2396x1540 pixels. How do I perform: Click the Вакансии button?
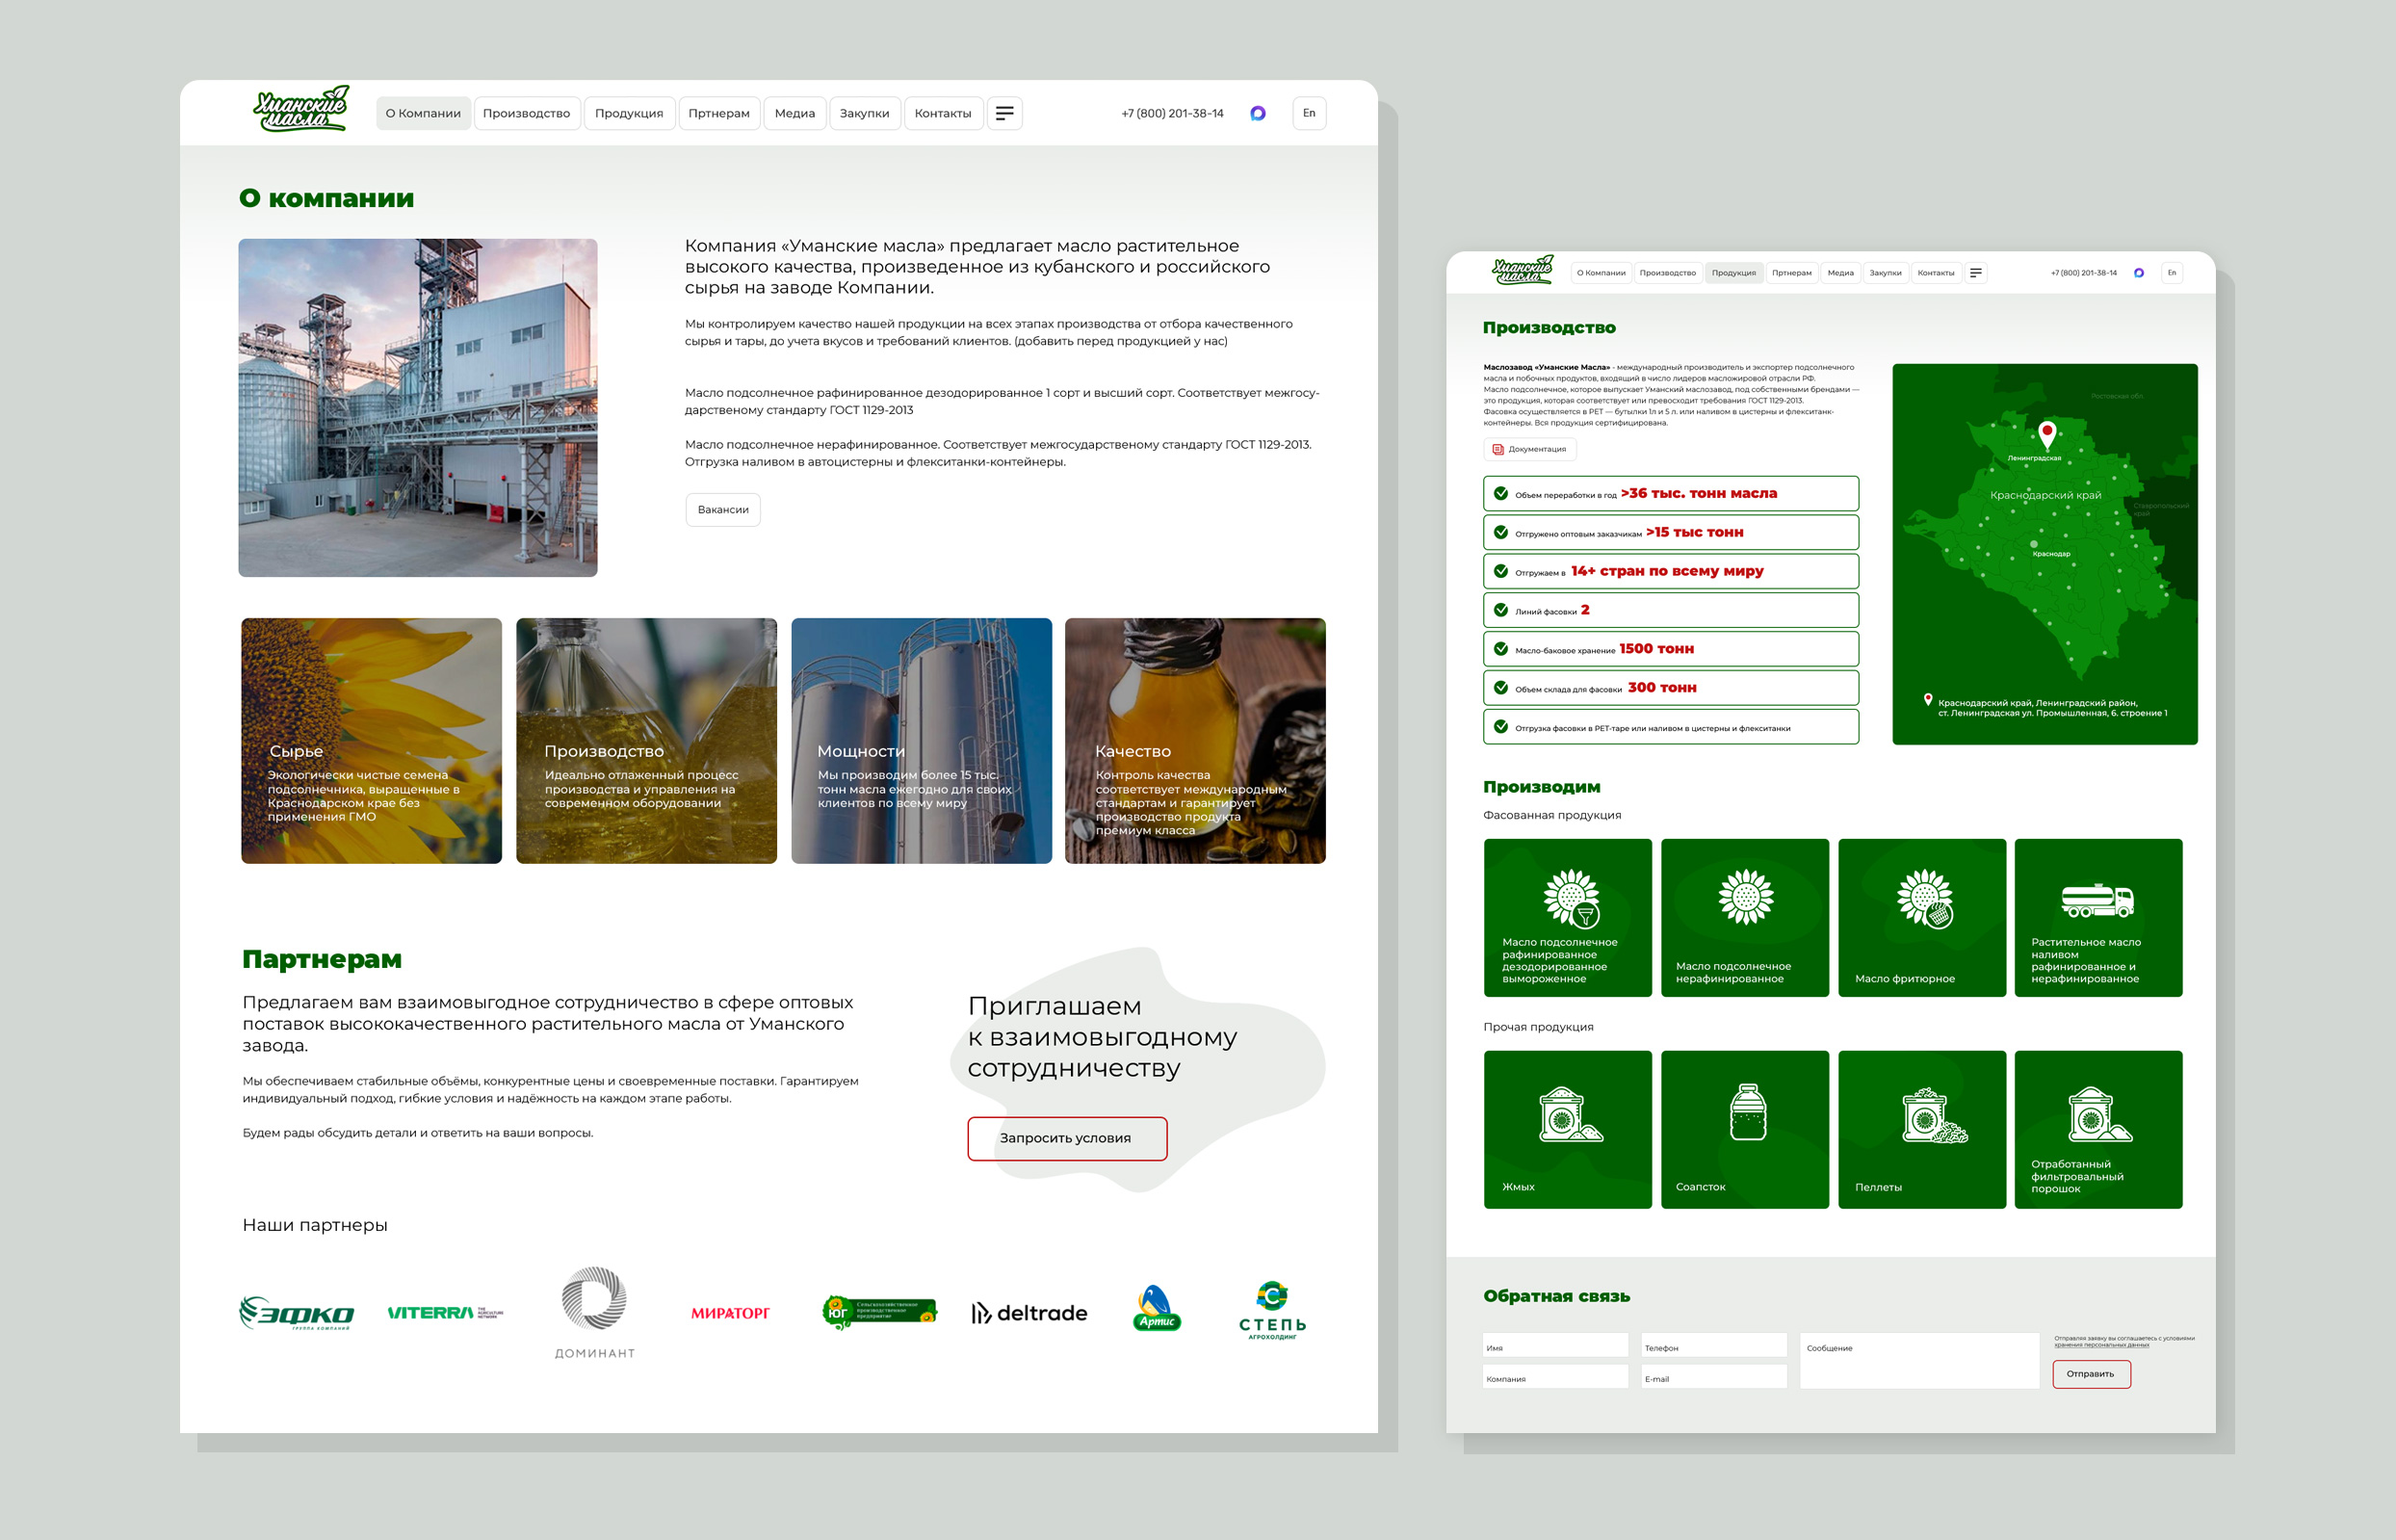(x=722, y=510)
